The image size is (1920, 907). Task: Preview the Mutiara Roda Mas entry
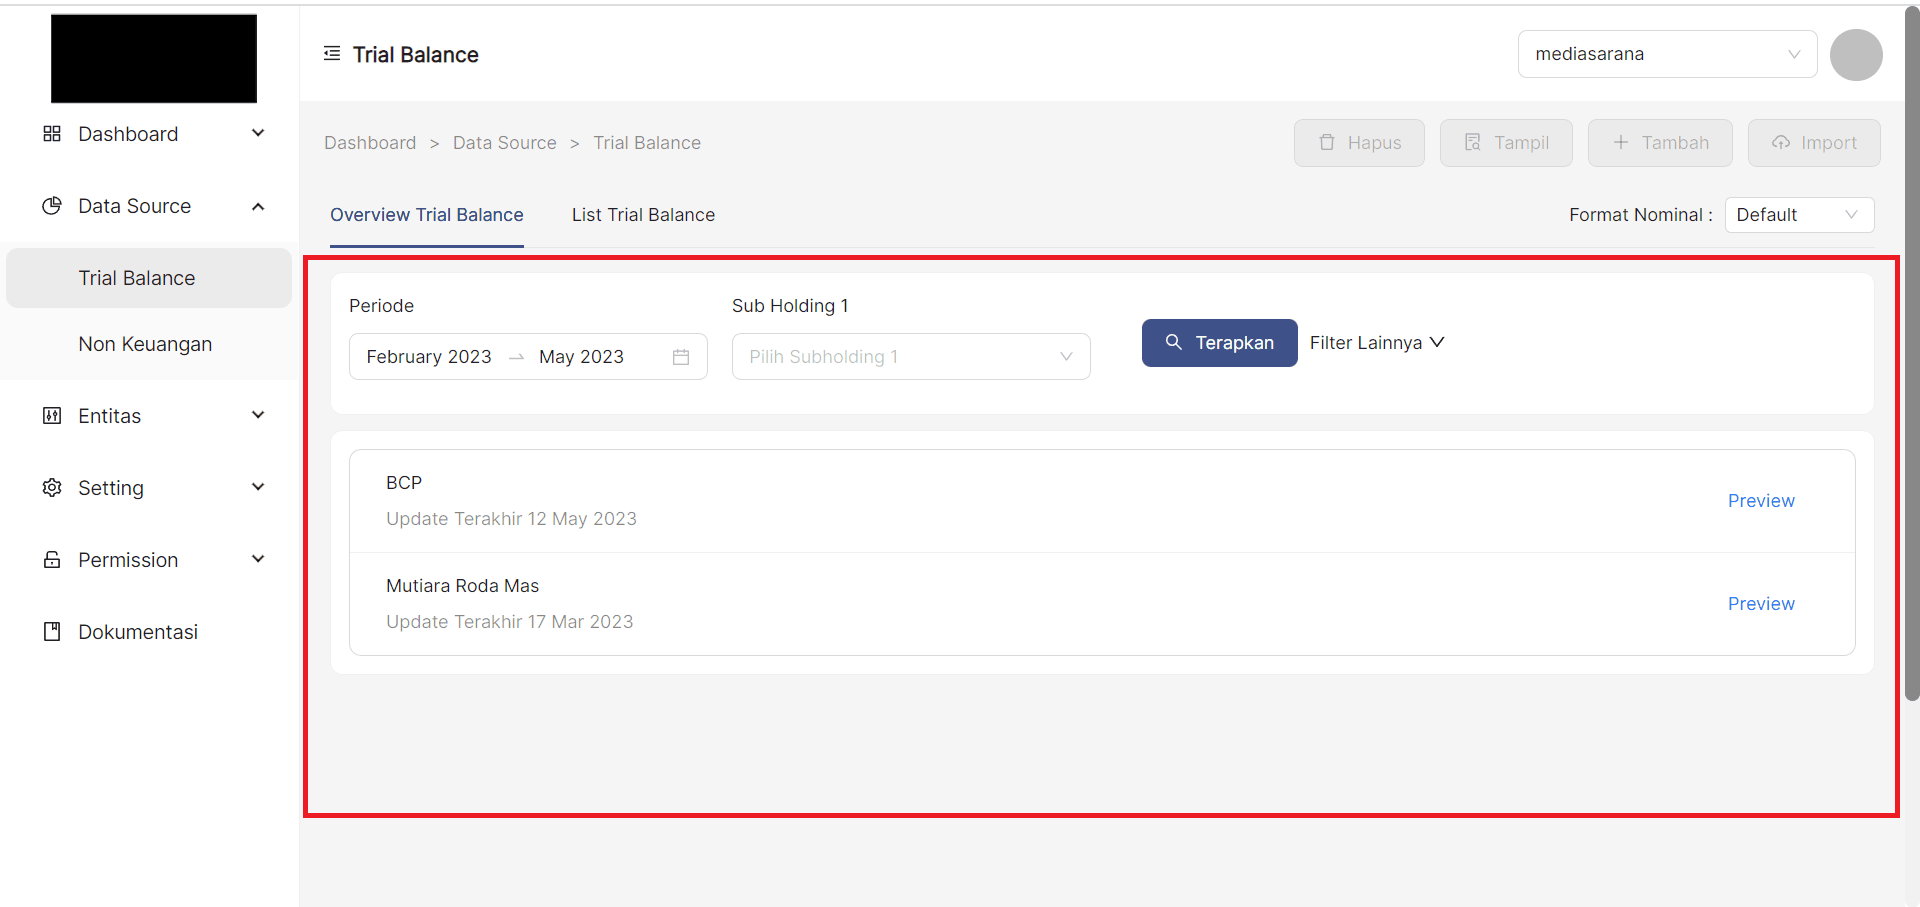click(x=1760, y=604)
